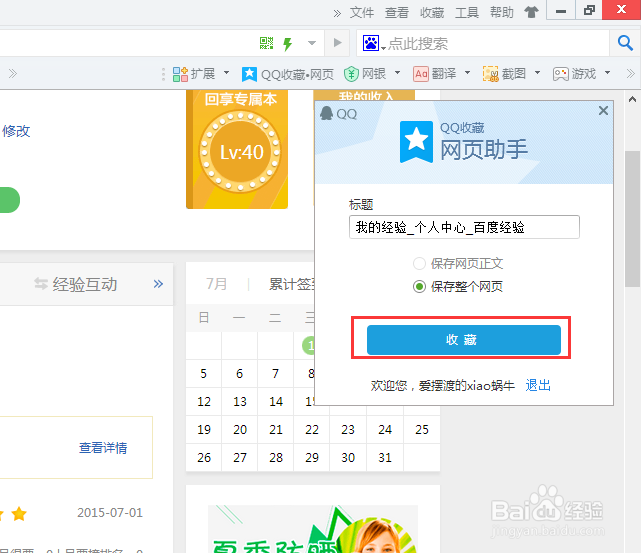Click calendar date 20
This screenshot has height=553, width=641.
(240, 430)
